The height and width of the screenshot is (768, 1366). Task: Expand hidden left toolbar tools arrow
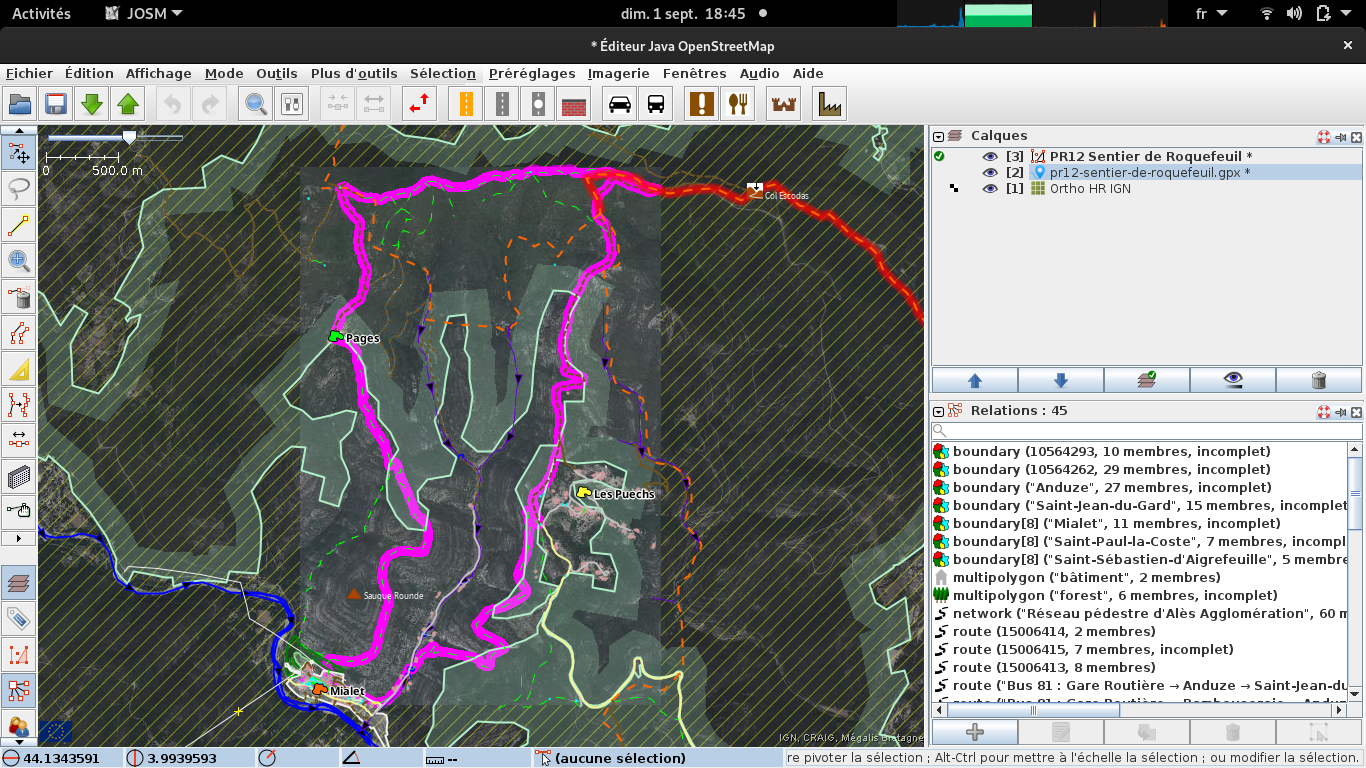point(18,538)
